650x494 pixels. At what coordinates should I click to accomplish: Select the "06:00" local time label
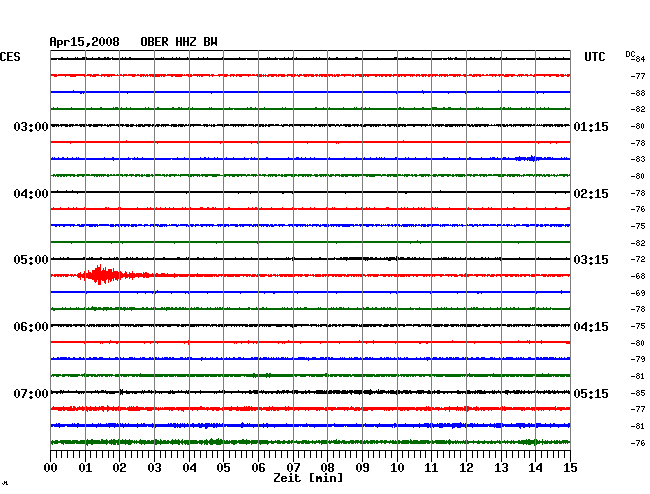[31, 327]
